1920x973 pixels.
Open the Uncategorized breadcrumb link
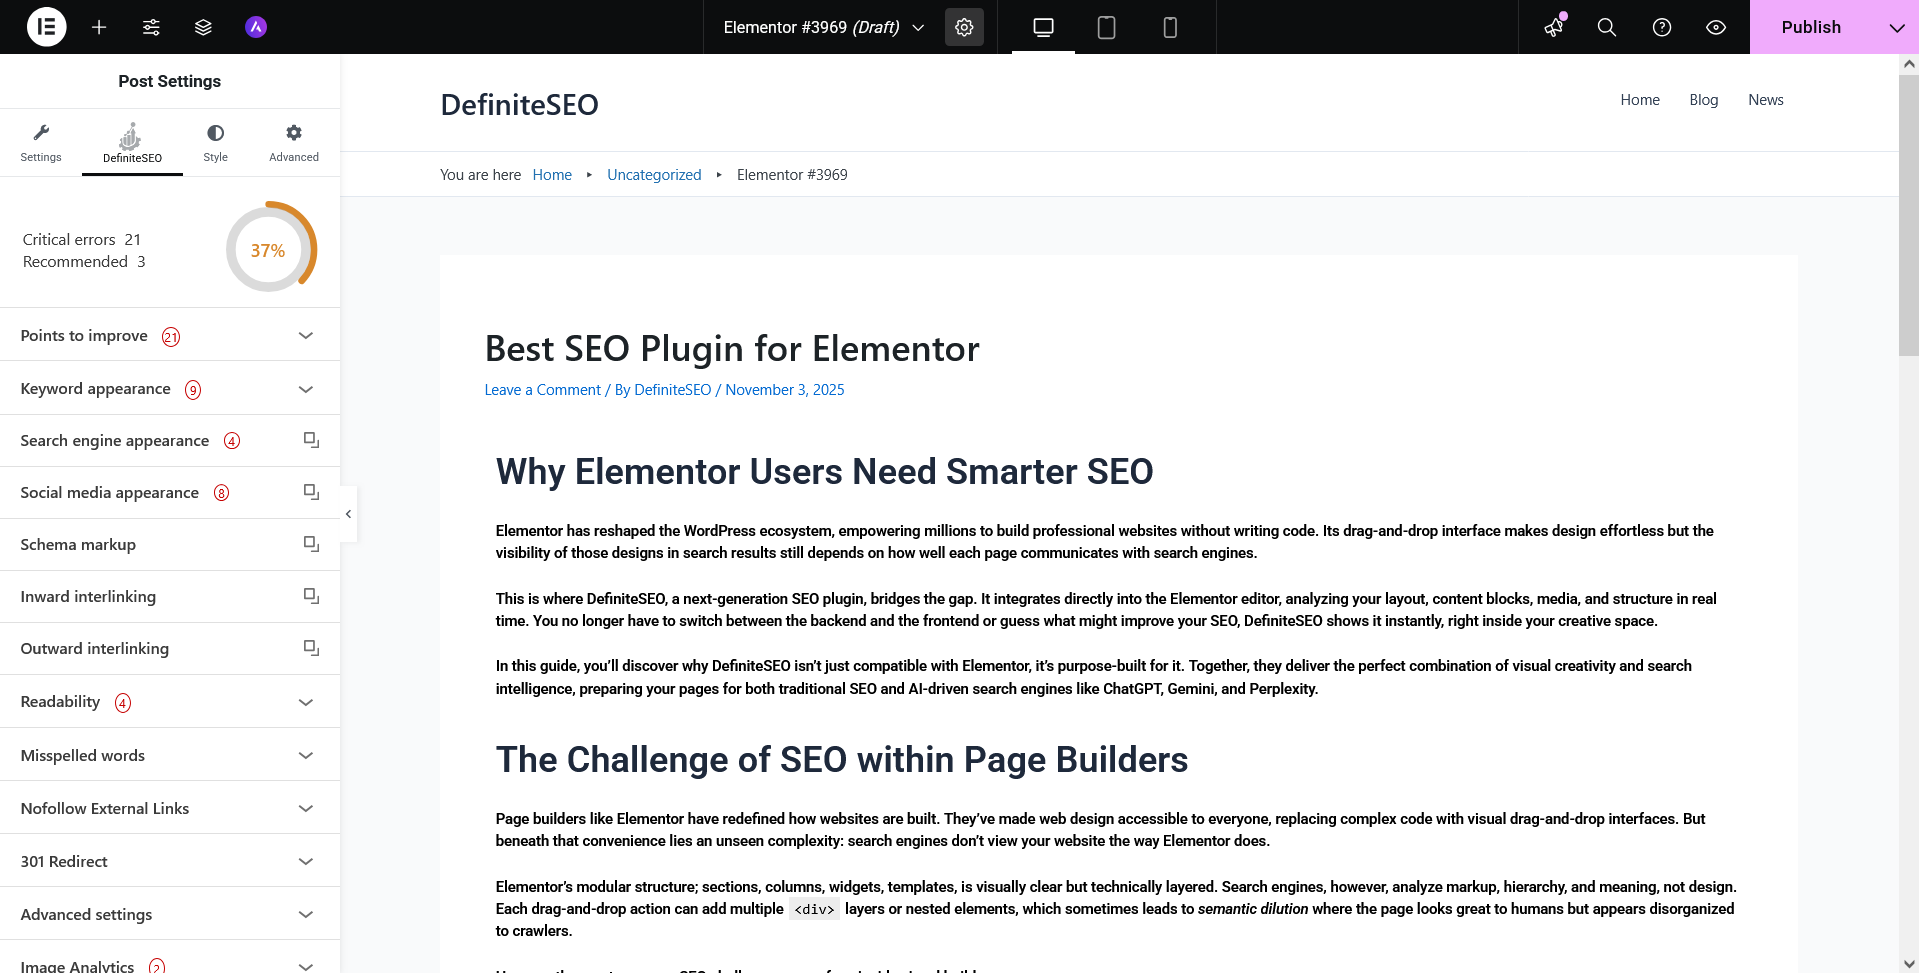[x=654, y=174]
